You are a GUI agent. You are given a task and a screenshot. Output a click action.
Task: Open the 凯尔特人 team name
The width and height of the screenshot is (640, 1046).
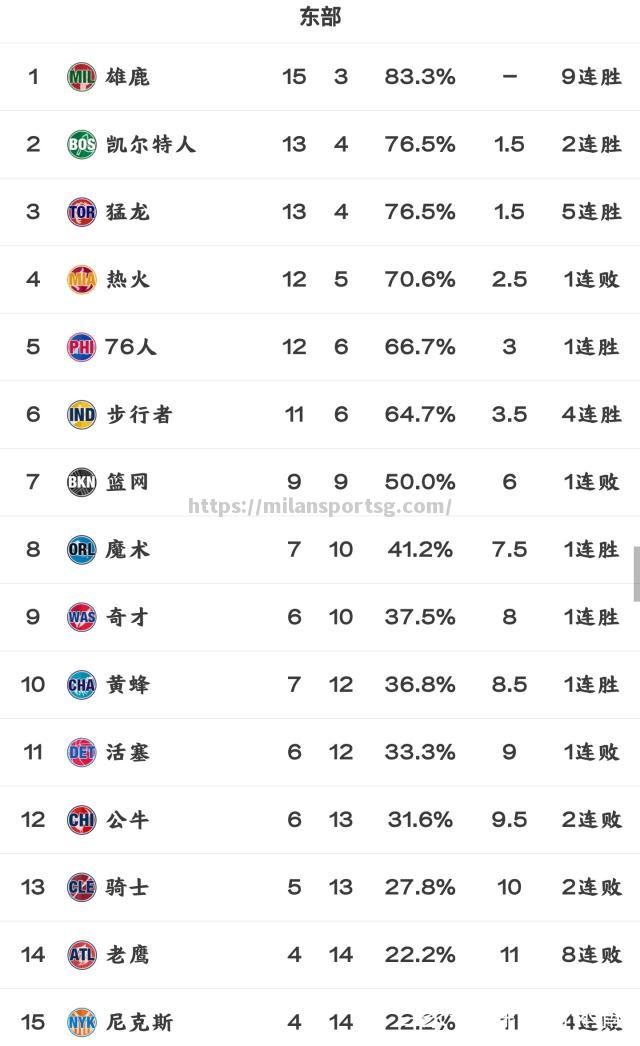pos(151,144)
